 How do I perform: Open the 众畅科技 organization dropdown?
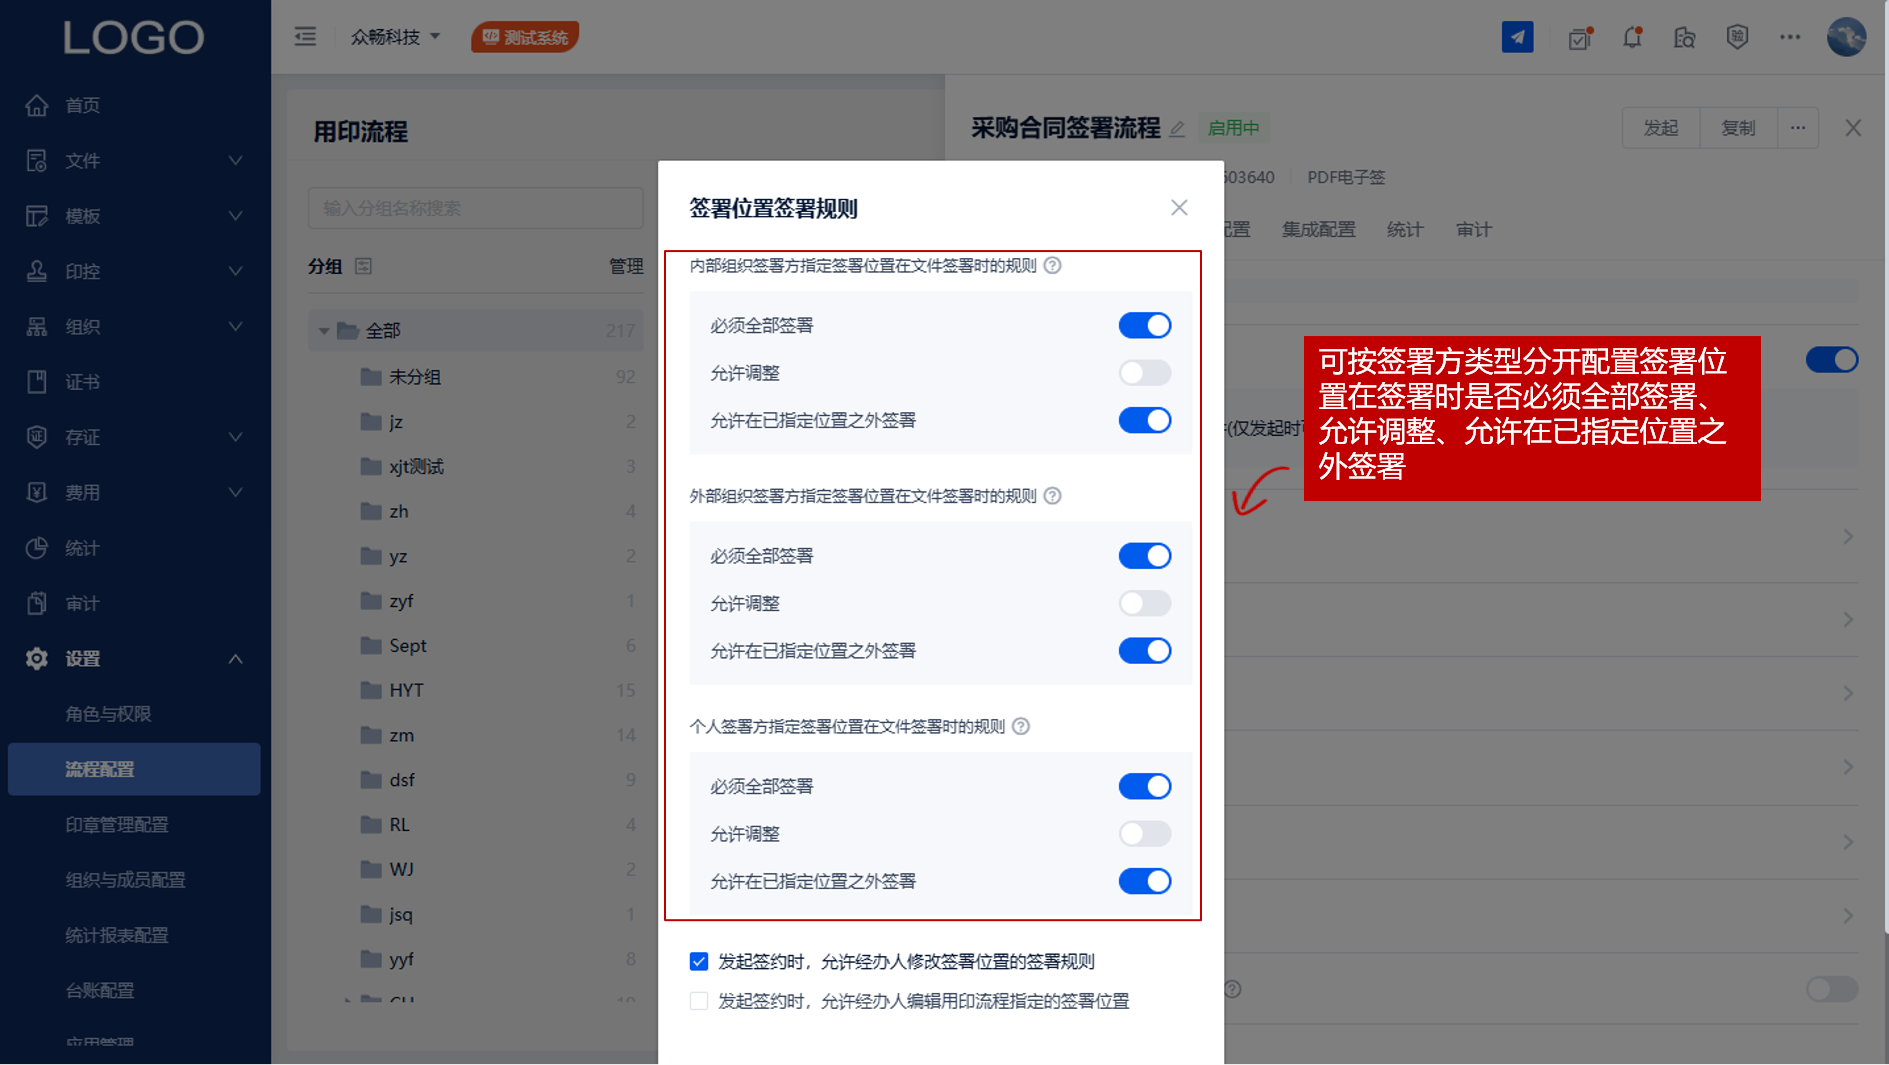pos(395,37)
